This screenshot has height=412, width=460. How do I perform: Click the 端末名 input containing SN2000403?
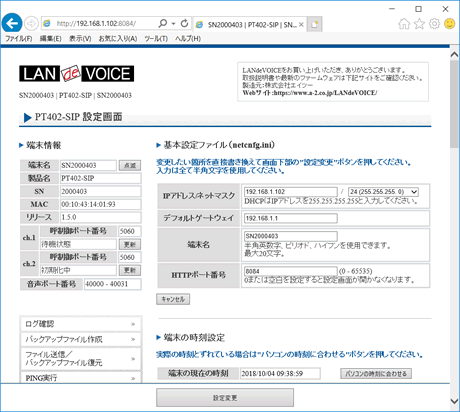291,236
